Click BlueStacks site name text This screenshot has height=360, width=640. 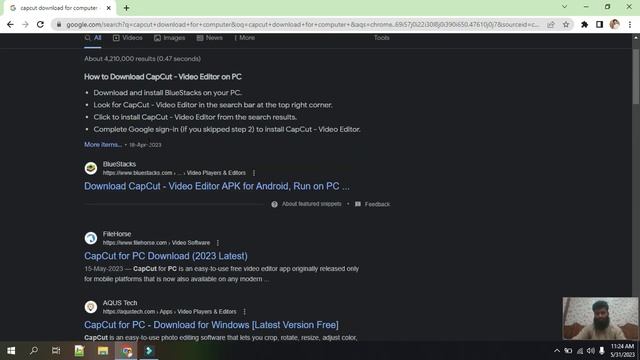pyautogui.click(x=119, y=164)
